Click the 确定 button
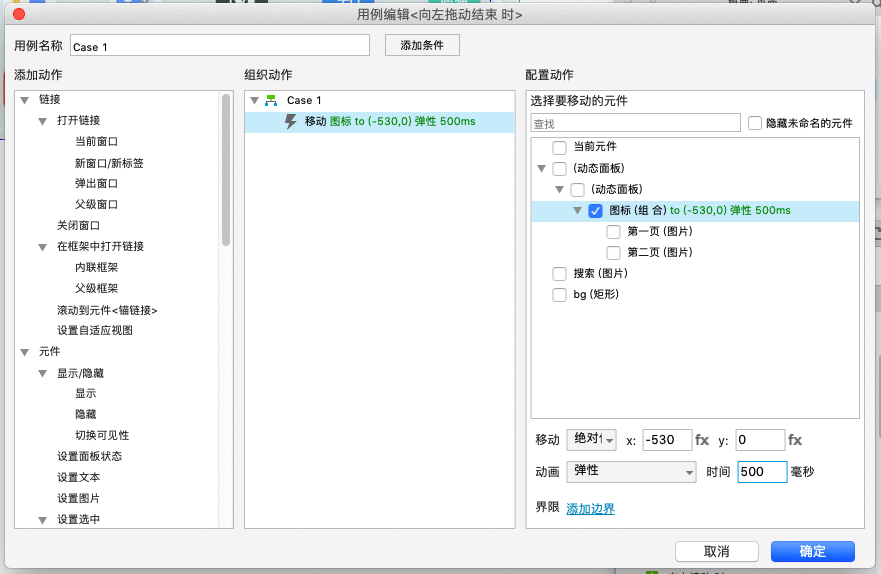This screenshot has width=881, height=574. tap(812, 552)
